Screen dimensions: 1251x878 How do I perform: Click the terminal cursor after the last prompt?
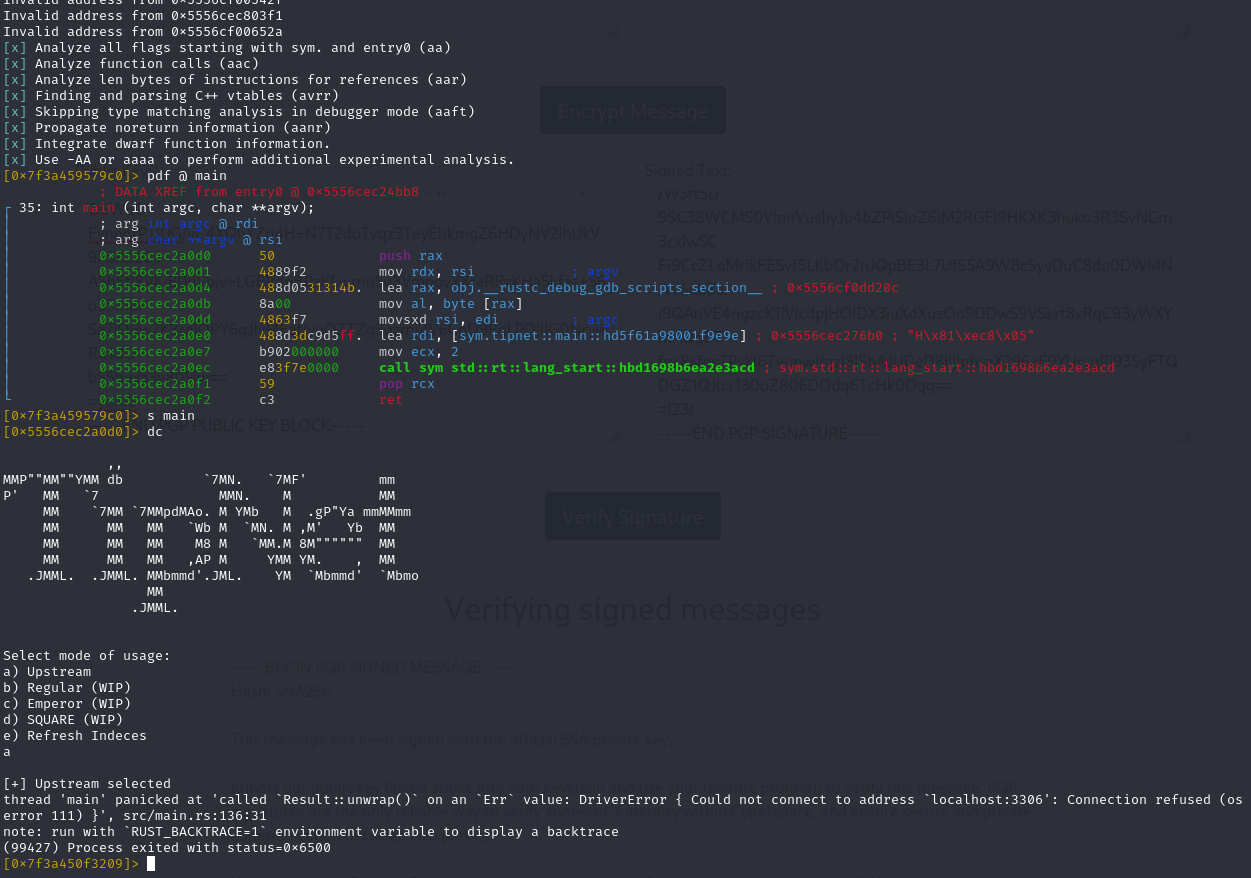(151, 863)
